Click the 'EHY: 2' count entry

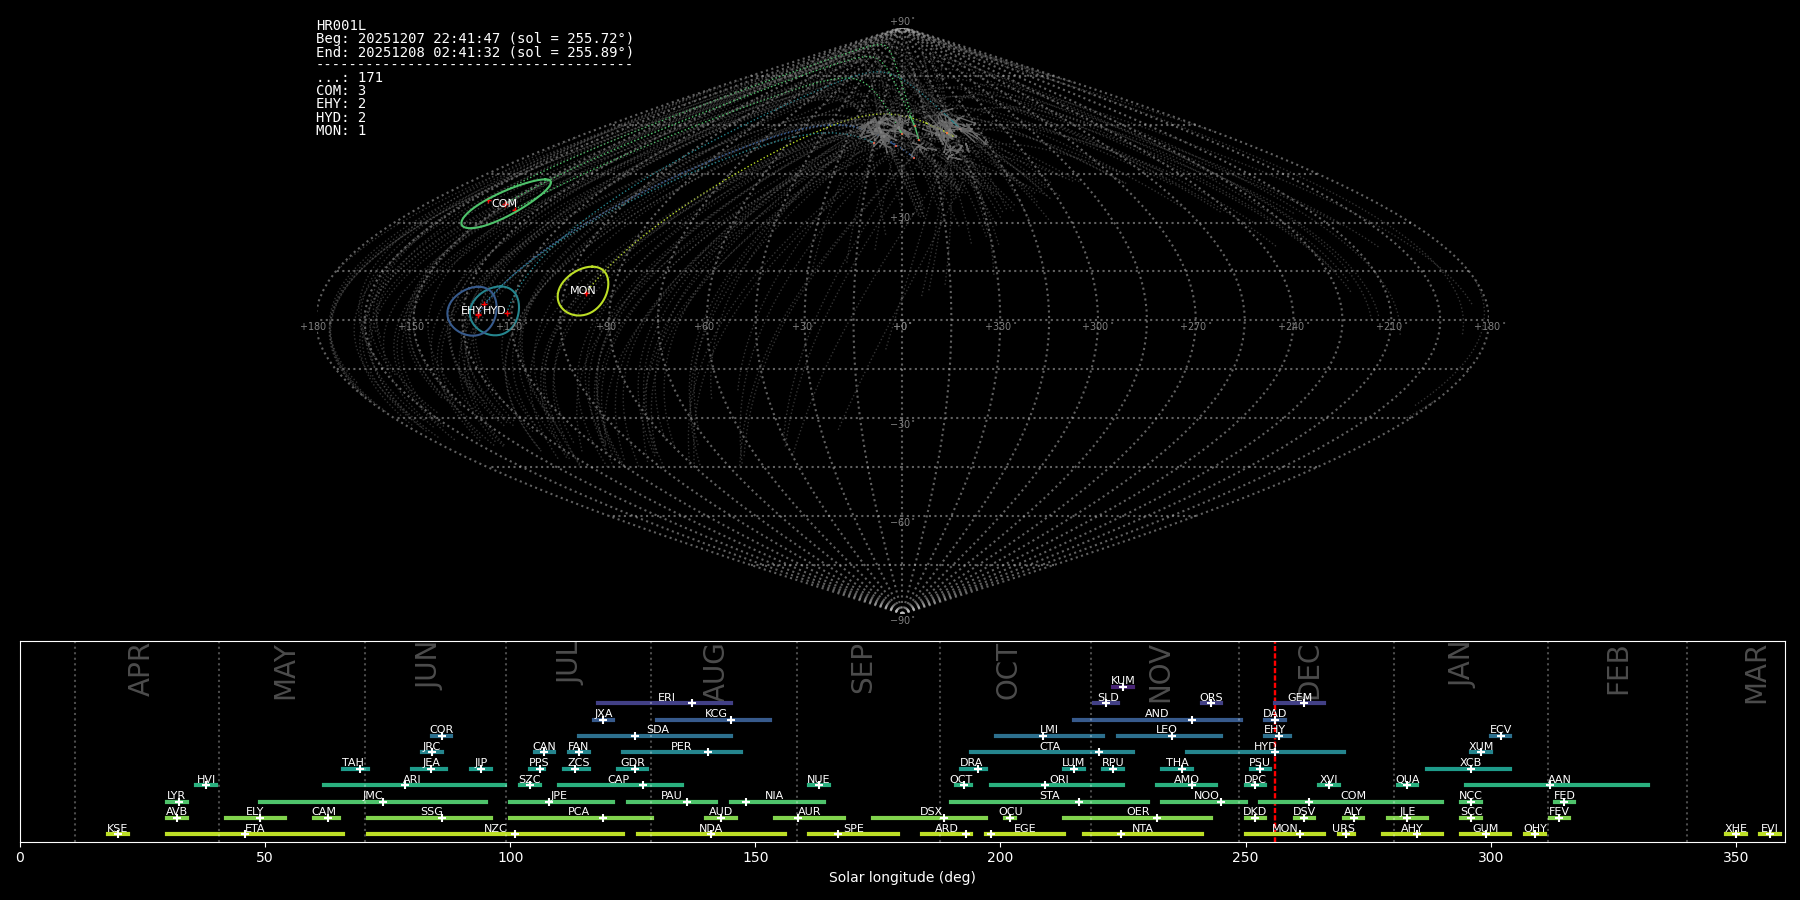[x=341, y=104]
